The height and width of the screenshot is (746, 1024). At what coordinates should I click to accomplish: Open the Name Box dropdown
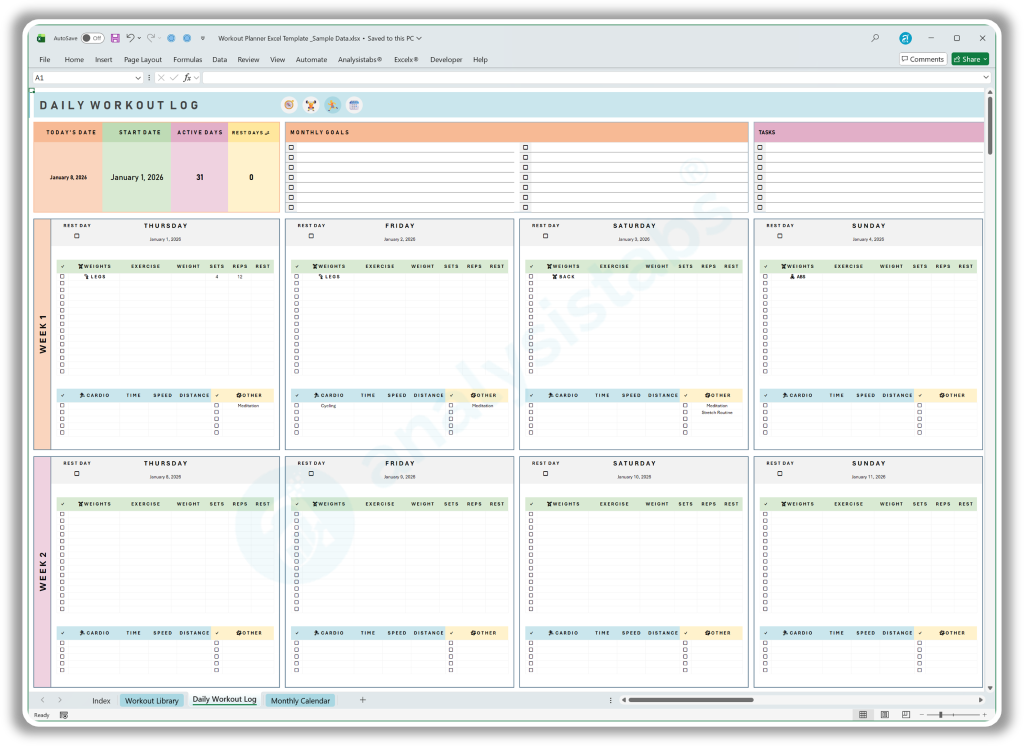click(137, 76)
